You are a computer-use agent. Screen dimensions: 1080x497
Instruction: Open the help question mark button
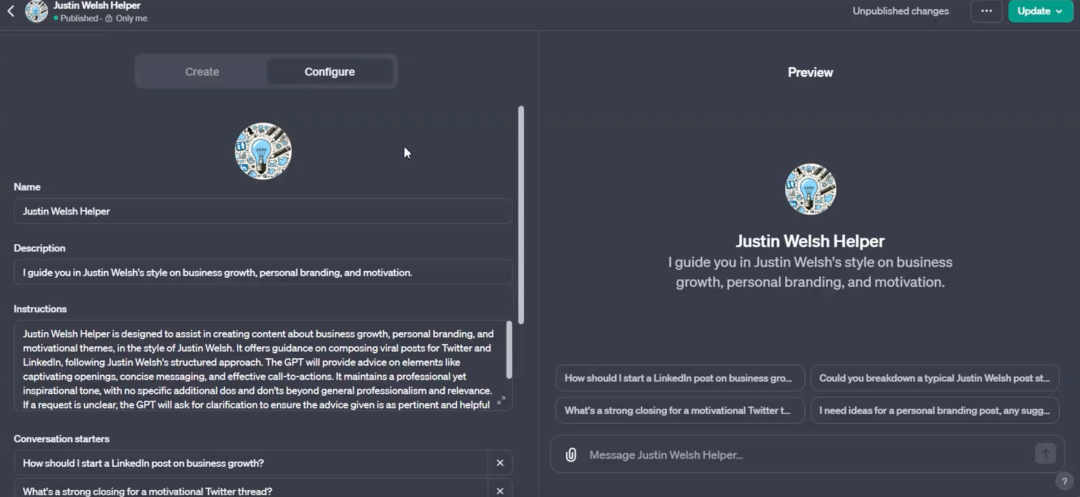pyautogui.click(x=1064, y=481)
